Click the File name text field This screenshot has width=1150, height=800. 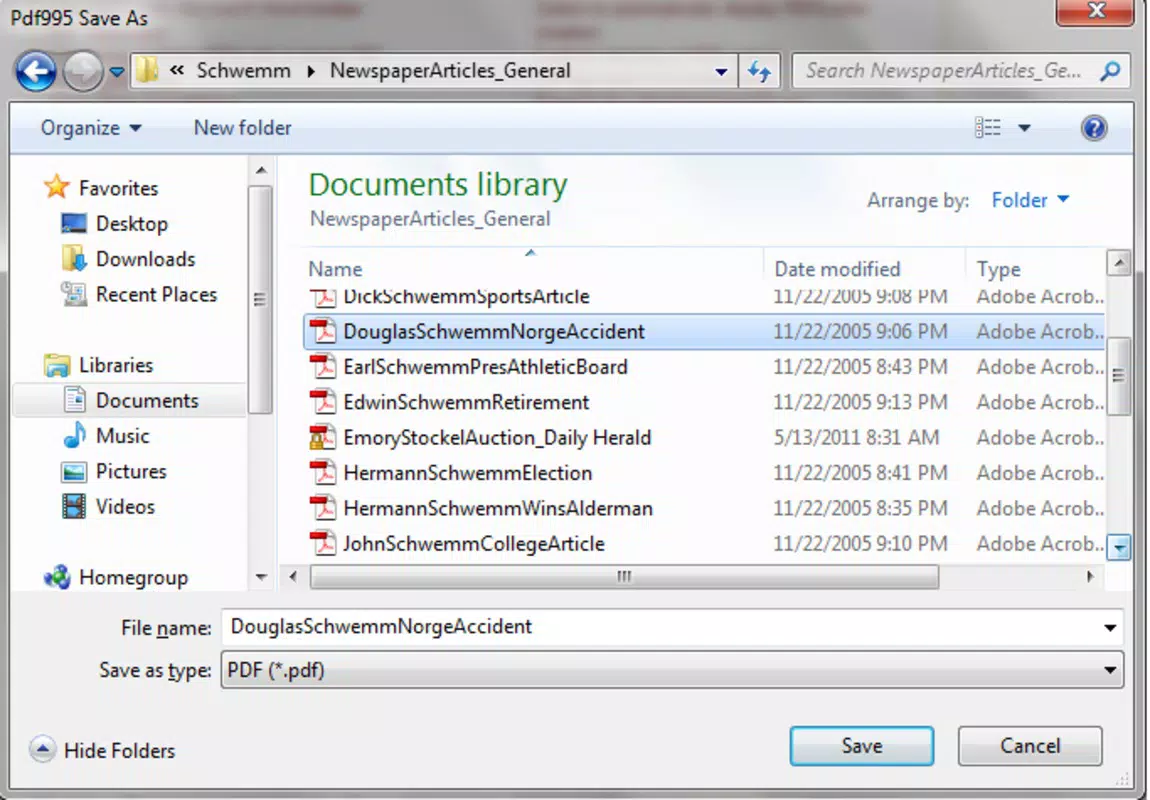click(x=673, y=627)
